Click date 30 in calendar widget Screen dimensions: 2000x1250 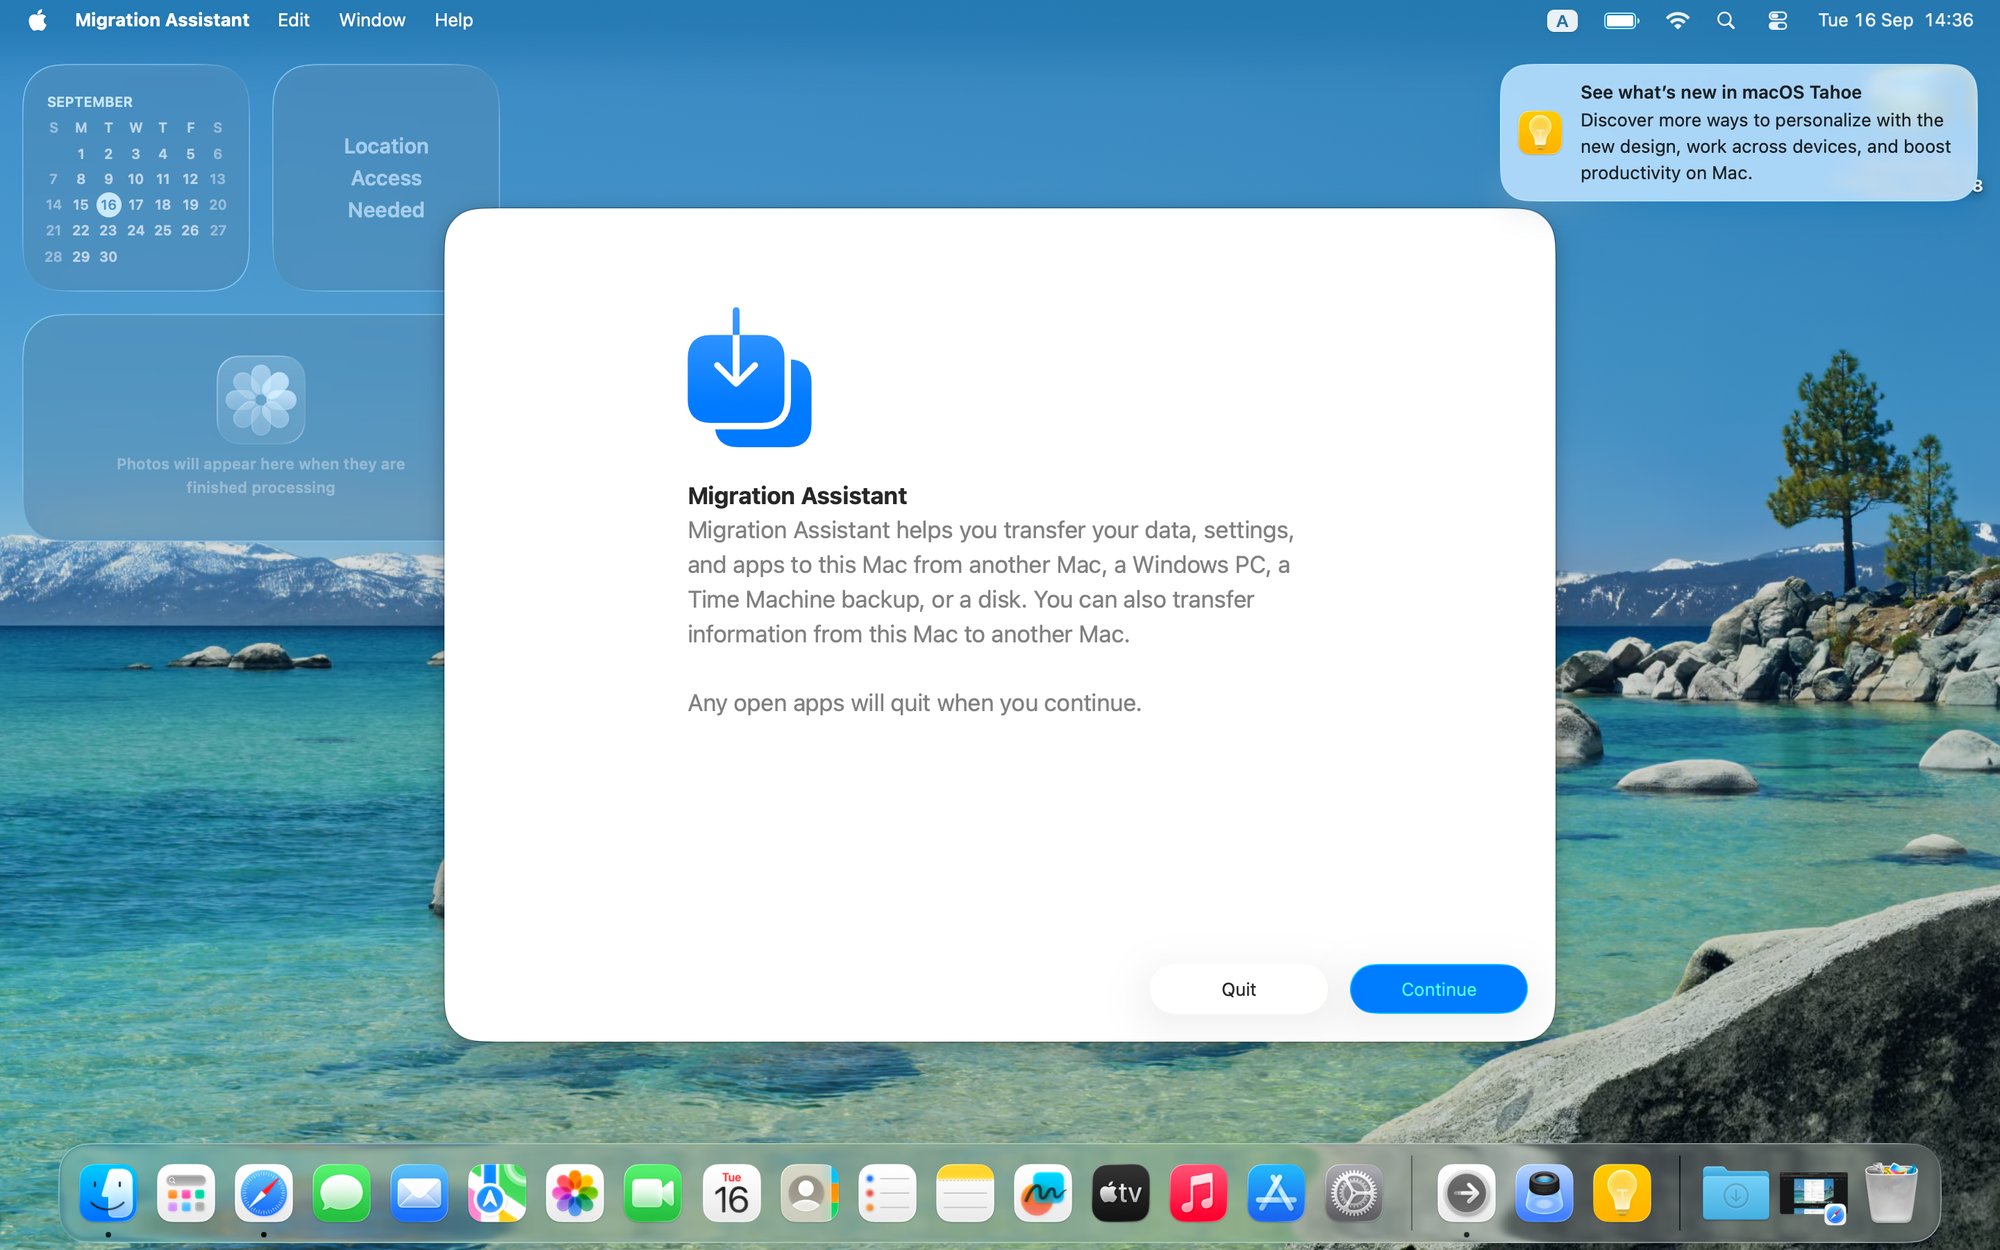[x=108, y=257]
